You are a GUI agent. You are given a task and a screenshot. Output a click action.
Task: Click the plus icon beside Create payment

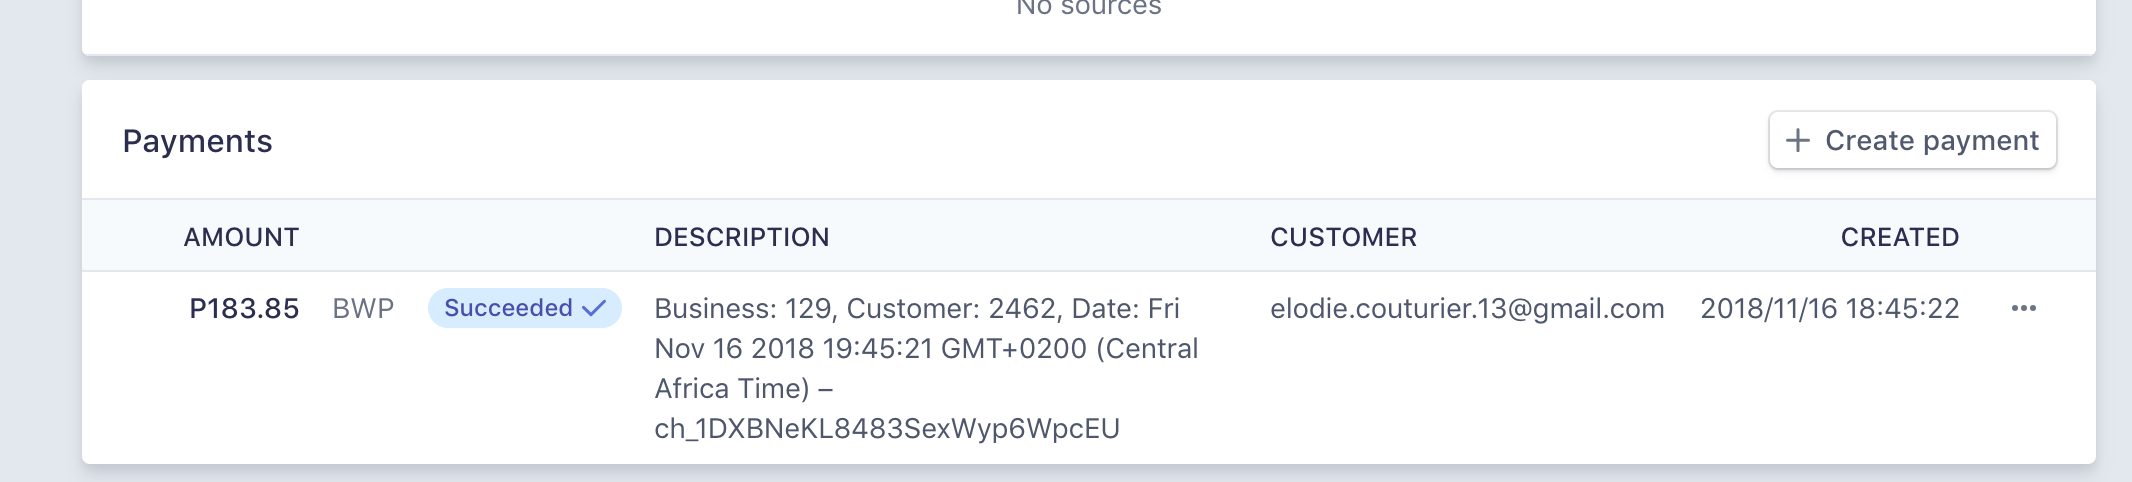tap(1797, 140)
